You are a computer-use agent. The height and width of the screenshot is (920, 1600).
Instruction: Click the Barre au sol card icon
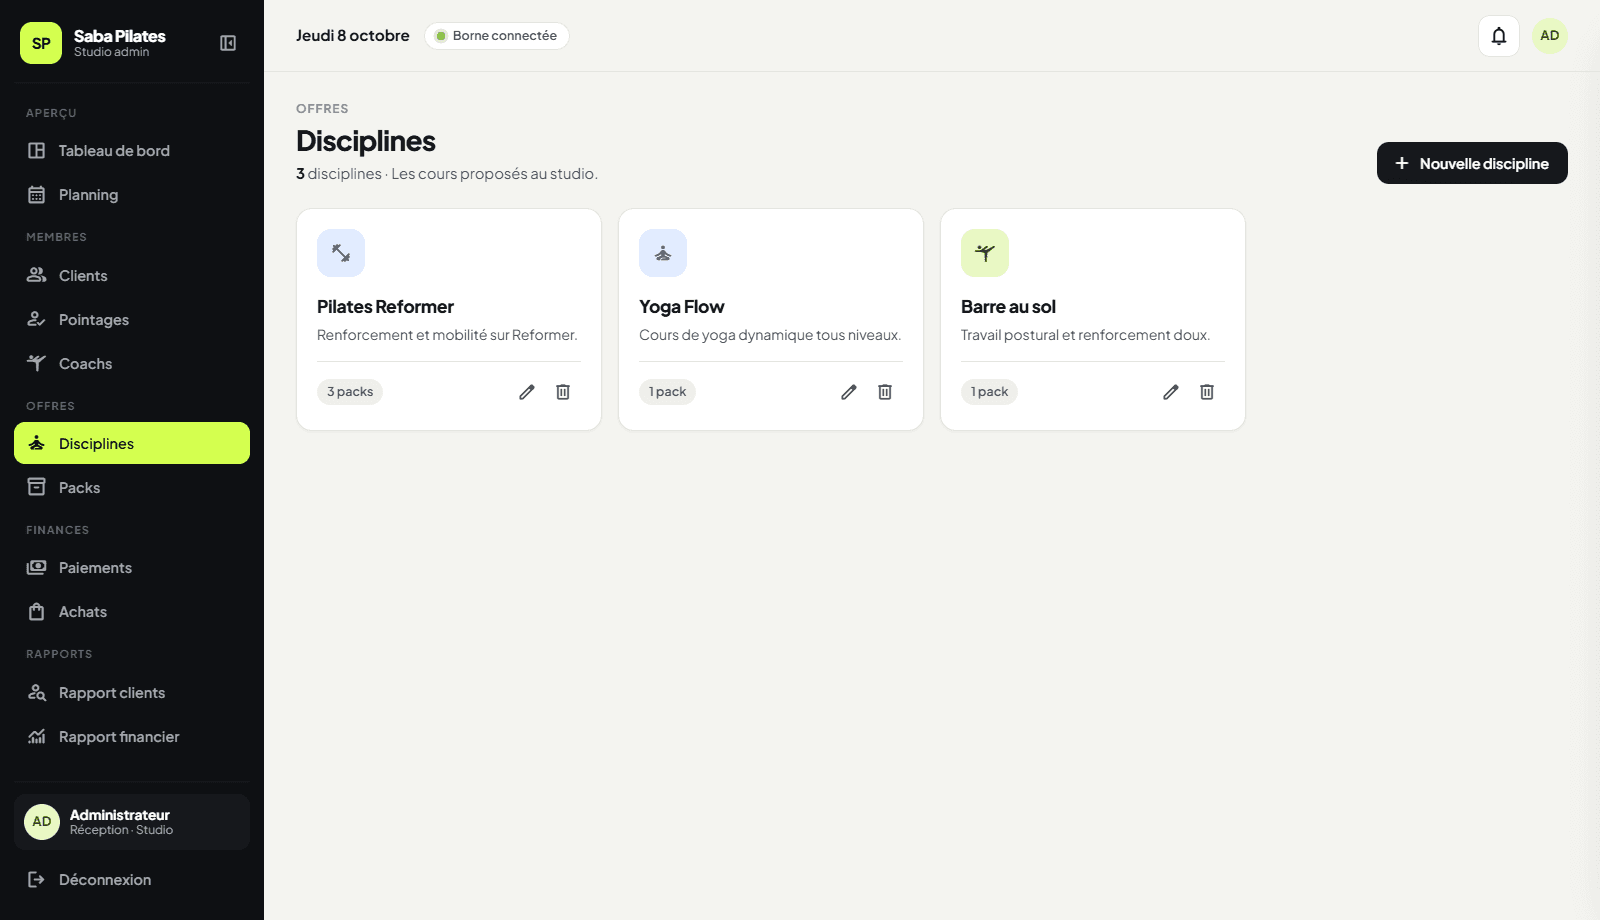[985, 253]
